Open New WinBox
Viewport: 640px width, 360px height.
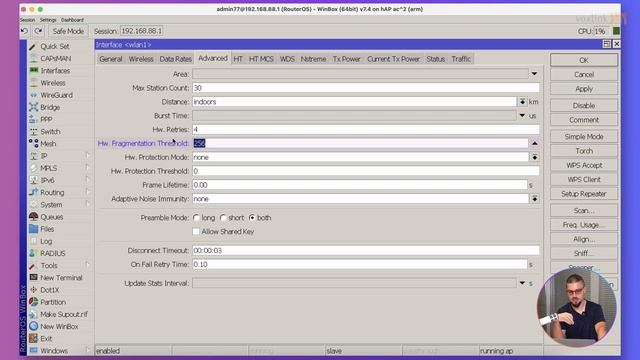tap(59, 327)
